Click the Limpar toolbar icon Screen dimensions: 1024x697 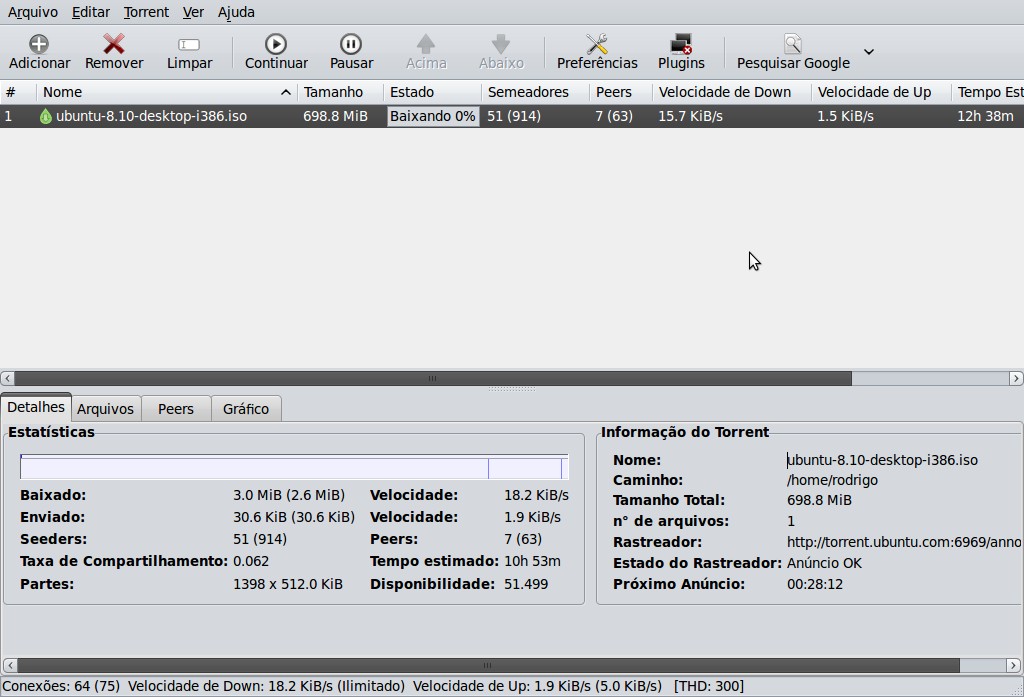point(189,44)
